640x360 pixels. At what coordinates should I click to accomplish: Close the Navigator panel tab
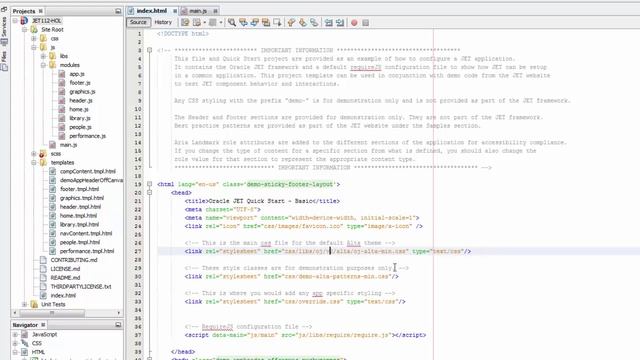[43, 325]
